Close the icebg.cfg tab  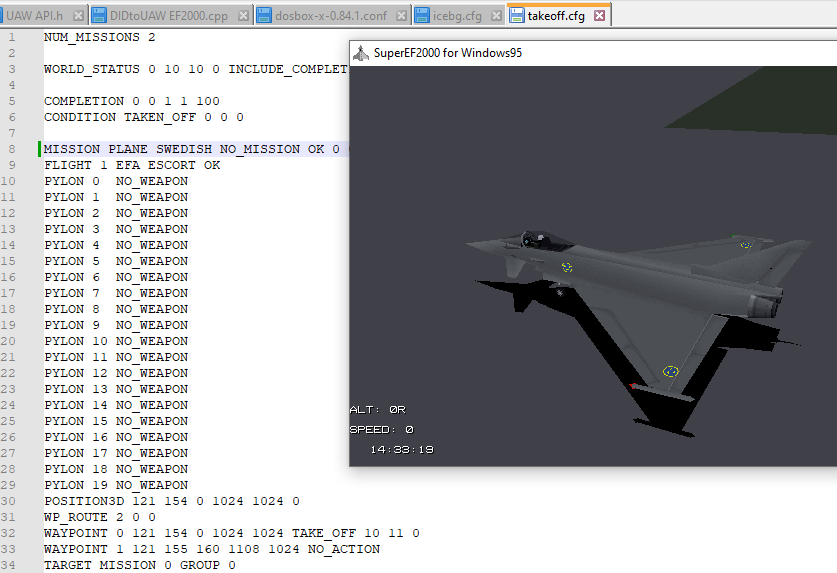pyautogui.click(x=495, y=16)
